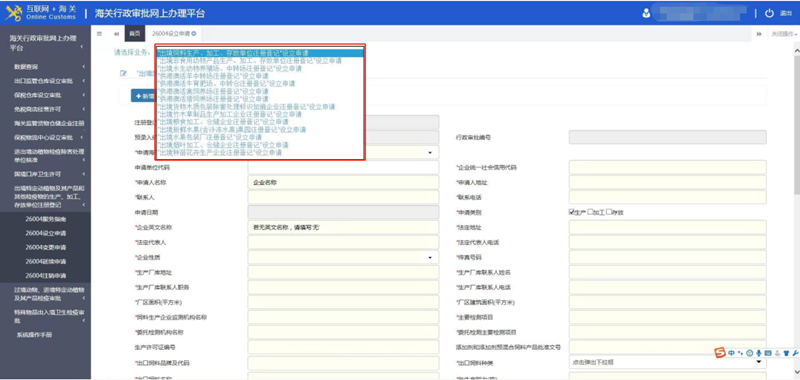Screen dimensions: 800x380
Task: Select "出境竹木草制品生产加工企业注册登记" option
Action: point(230,114)
